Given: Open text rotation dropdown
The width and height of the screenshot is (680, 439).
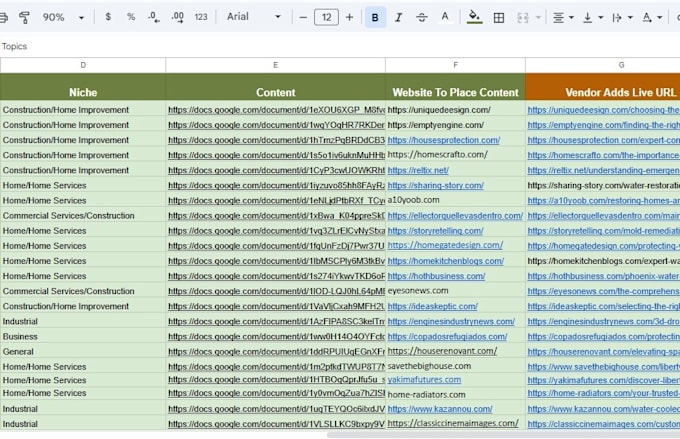Looking at the screenshot, I should (652, 18).
